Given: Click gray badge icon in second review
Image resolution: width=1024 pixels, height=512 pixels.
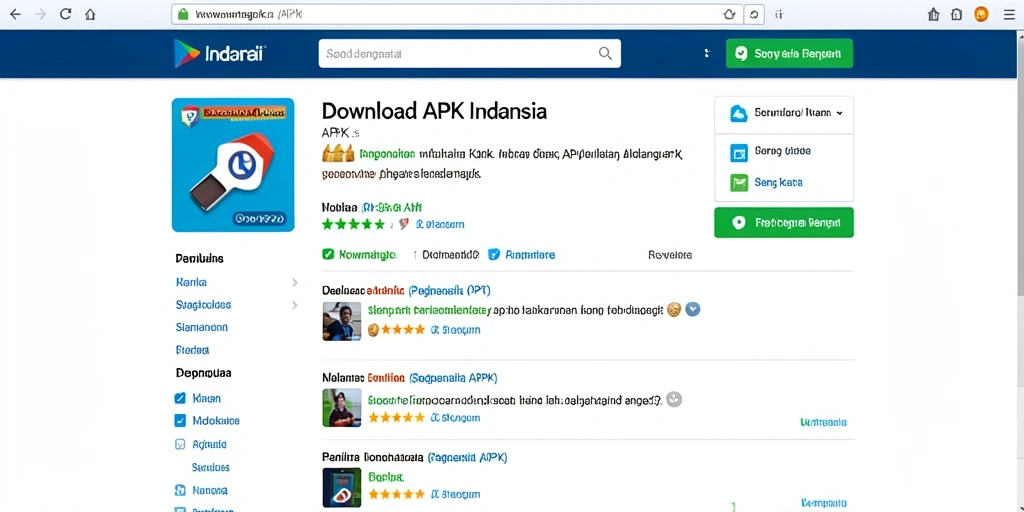Looking at the screenshot, I should coord(675,399).
